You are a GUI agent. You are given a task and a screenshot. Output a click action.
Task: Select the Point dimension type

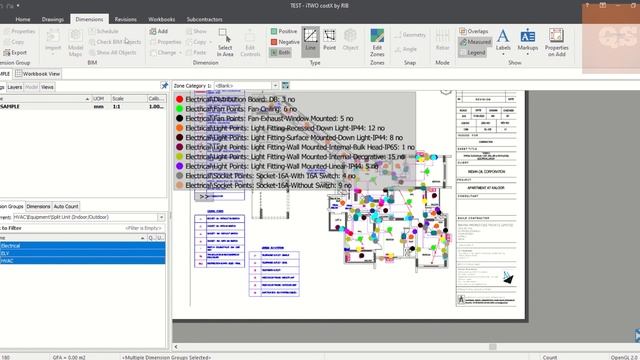pyautogui.click(x=329, y=40)
